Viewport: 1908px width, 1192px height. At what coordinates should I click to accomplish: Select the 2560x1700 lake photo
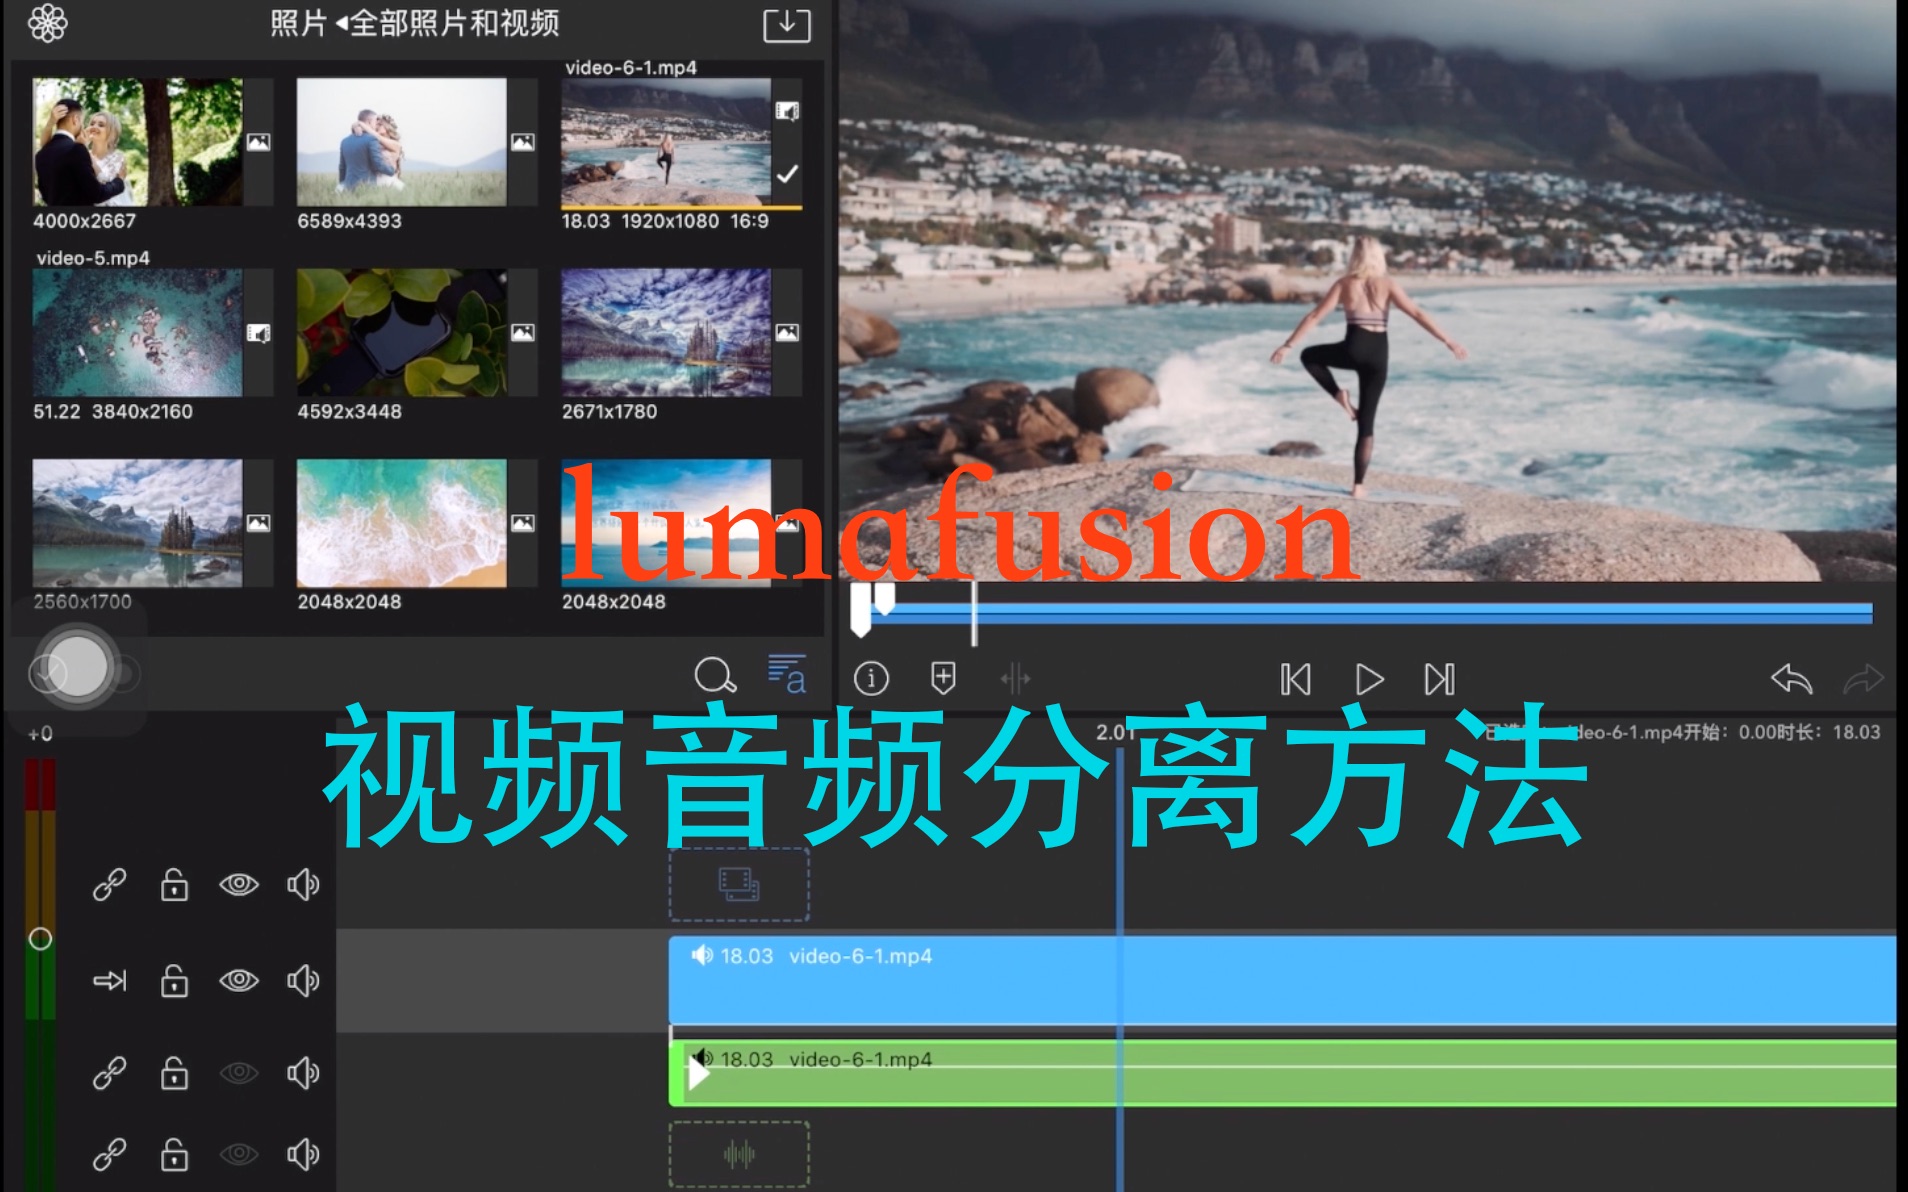pyautogui.click(x=137, y=523)
